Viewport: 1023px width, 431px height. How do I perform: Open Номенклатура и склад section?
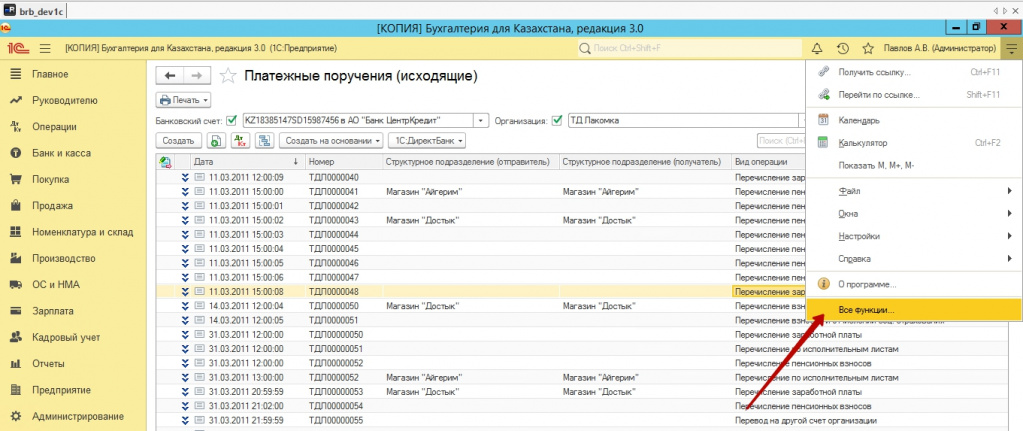click(82, 232)
